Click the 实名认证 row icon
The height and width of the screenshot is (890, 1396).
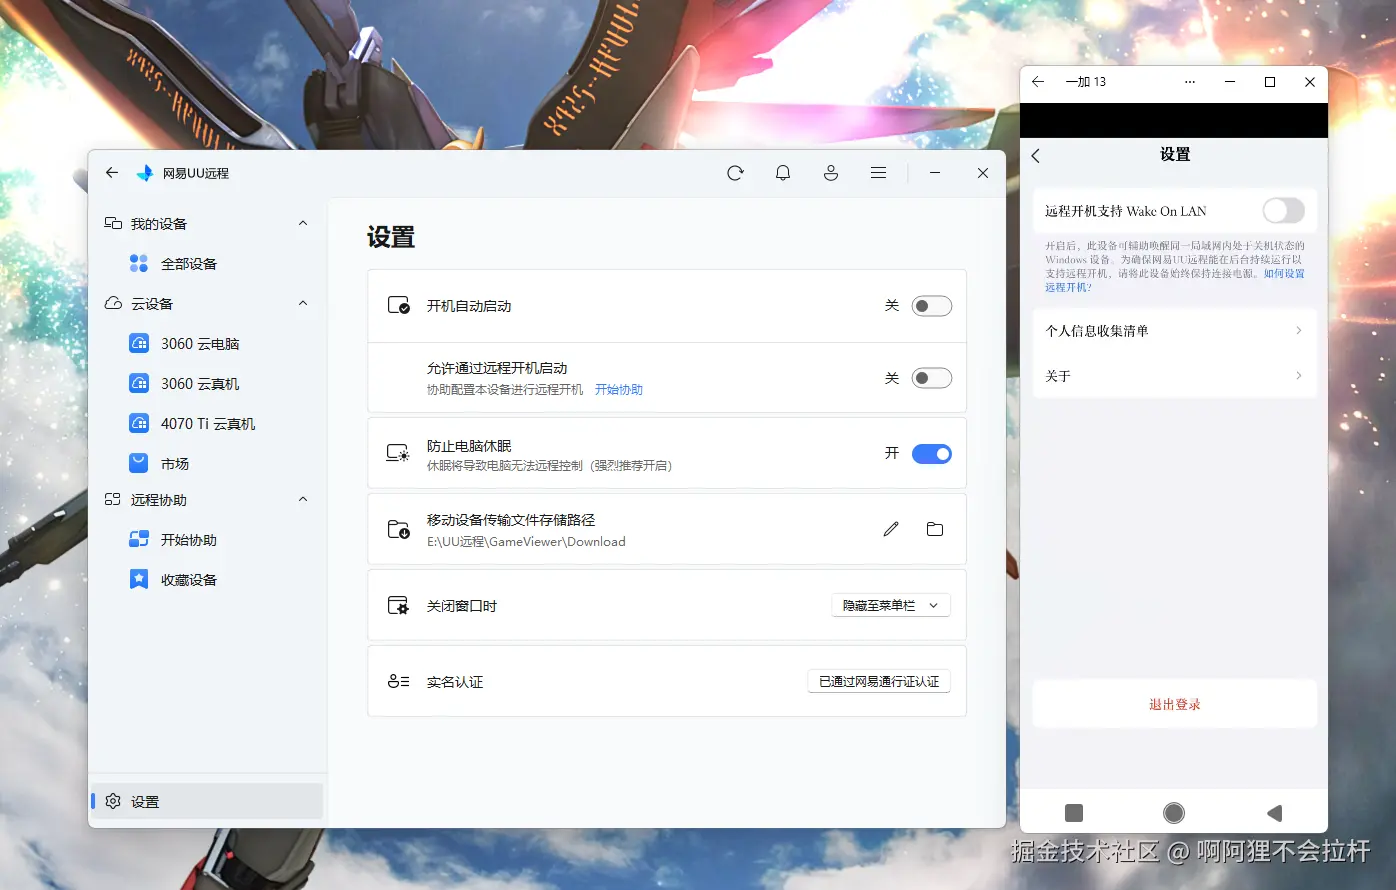pos(398,682)
